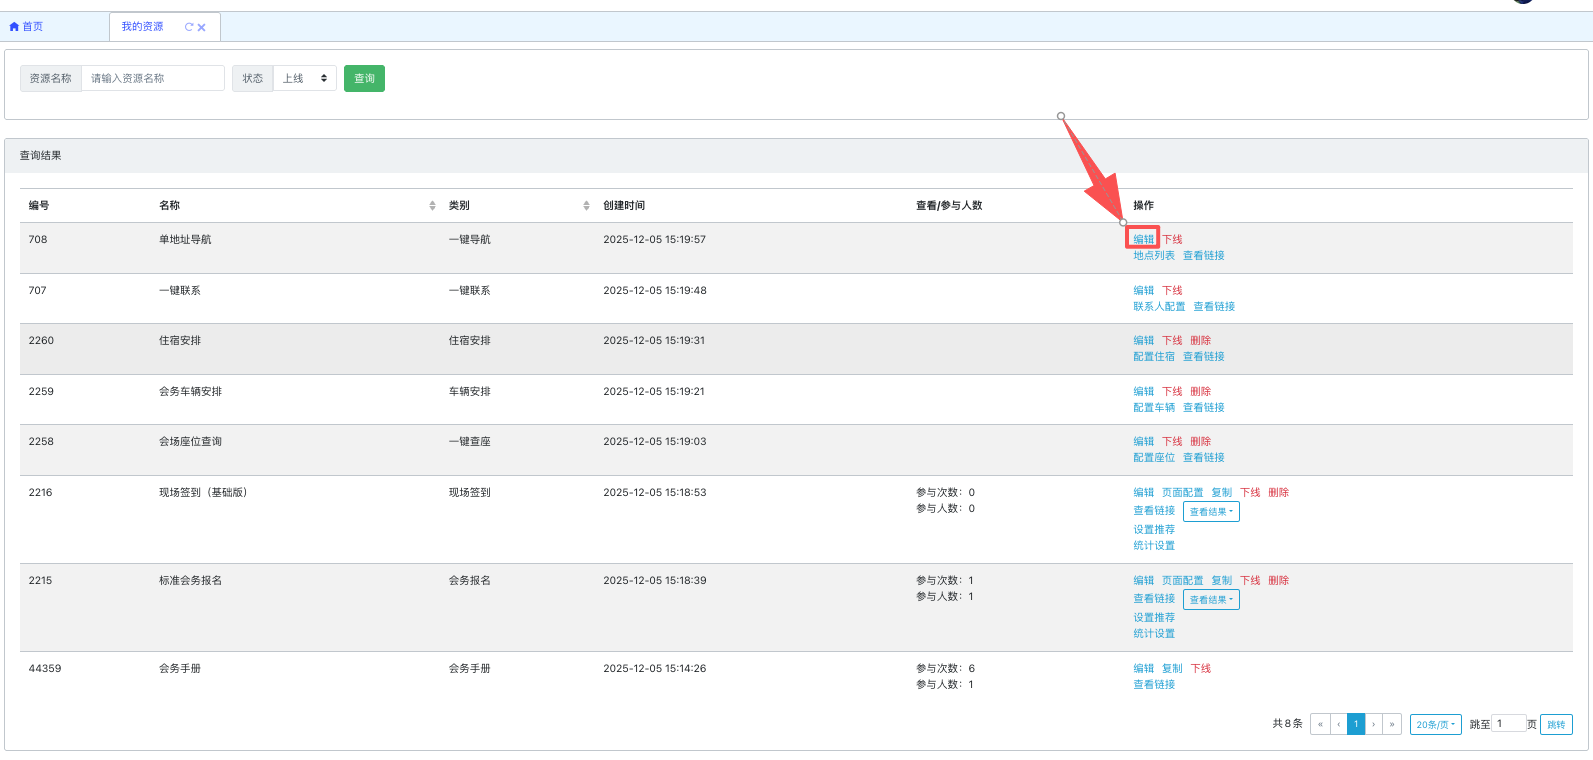The width and height of the screenshot is (1593, 760).
Task: Jump to the last page (»)
Action: 1392,724
